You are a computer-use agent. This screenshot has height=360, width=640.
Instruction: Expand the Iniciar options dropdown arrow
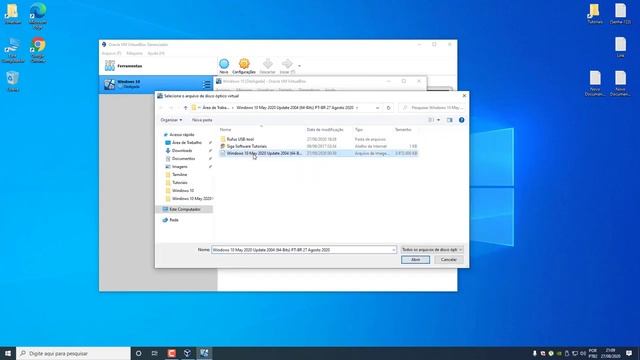click(x=299, y=66)
